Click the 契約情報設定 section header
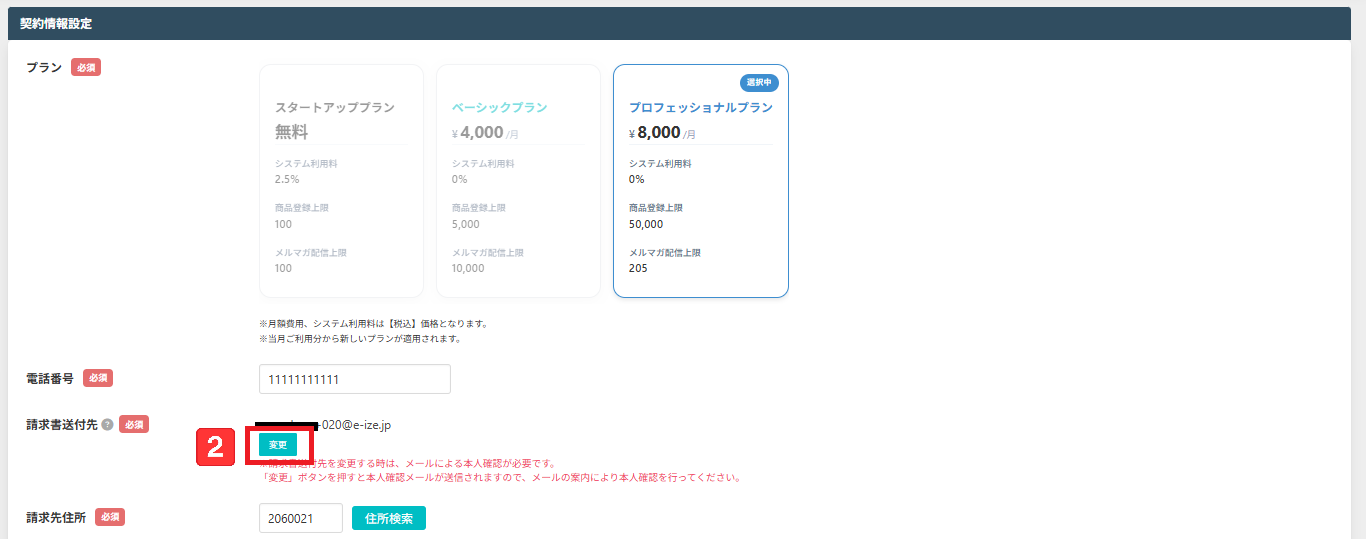 pos(56,23)
